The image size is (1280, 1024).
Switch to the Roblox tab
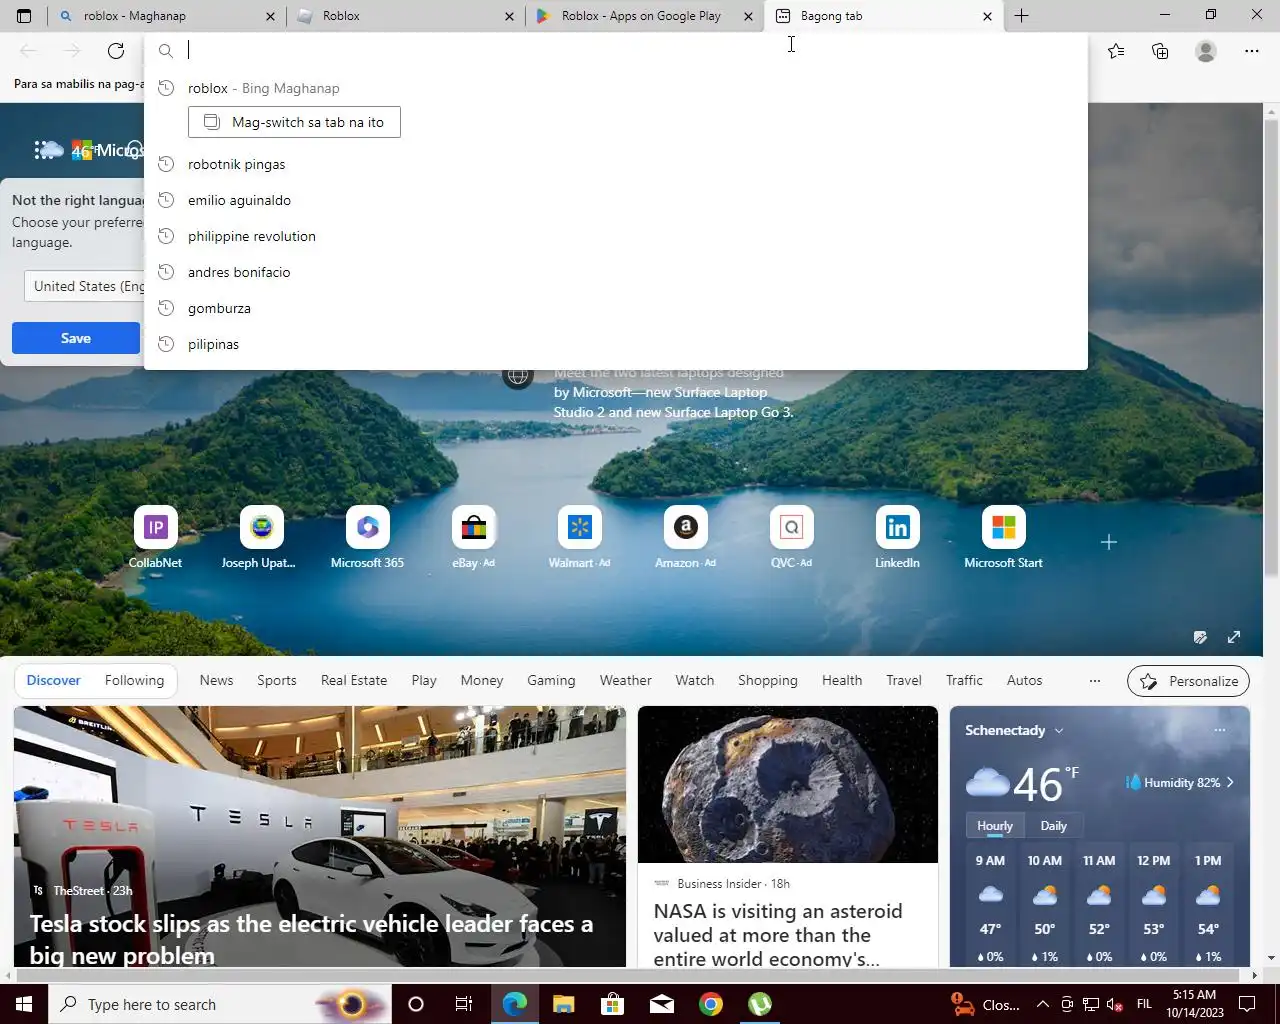(x=405, y=16)
